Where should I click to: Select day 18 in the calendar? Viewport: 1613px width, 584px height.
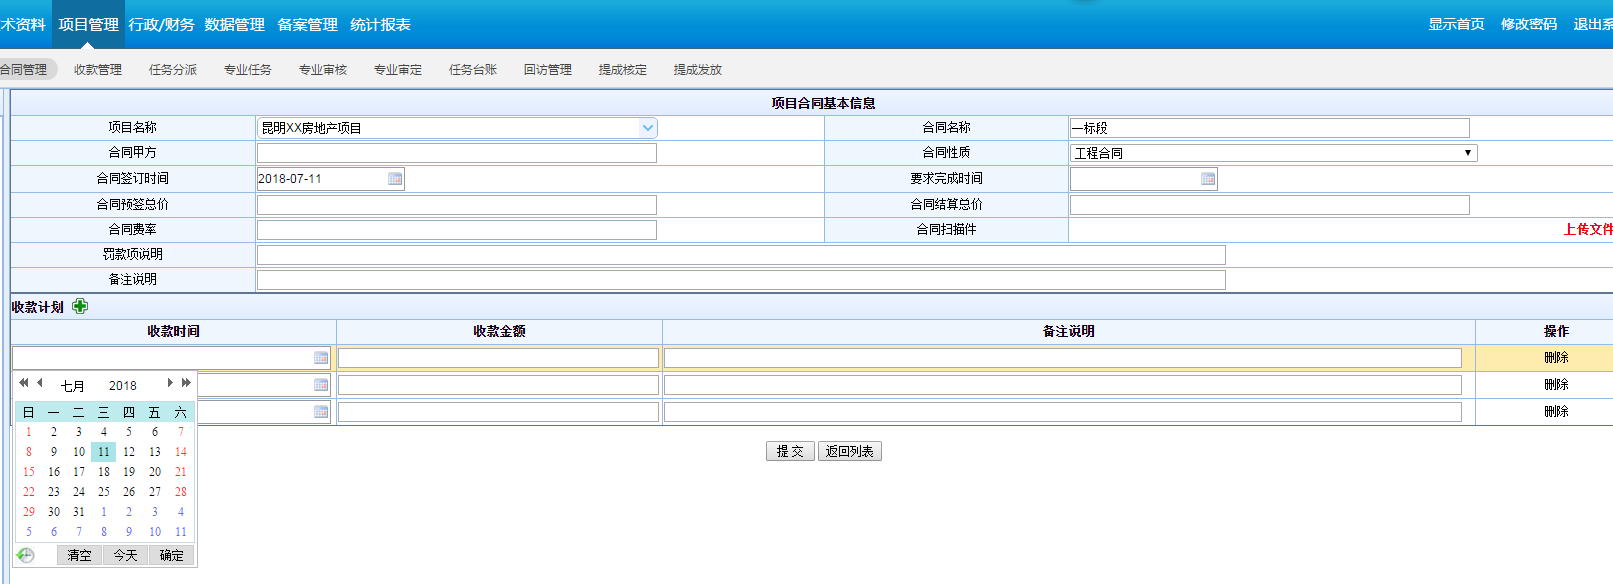click(104, 472)
